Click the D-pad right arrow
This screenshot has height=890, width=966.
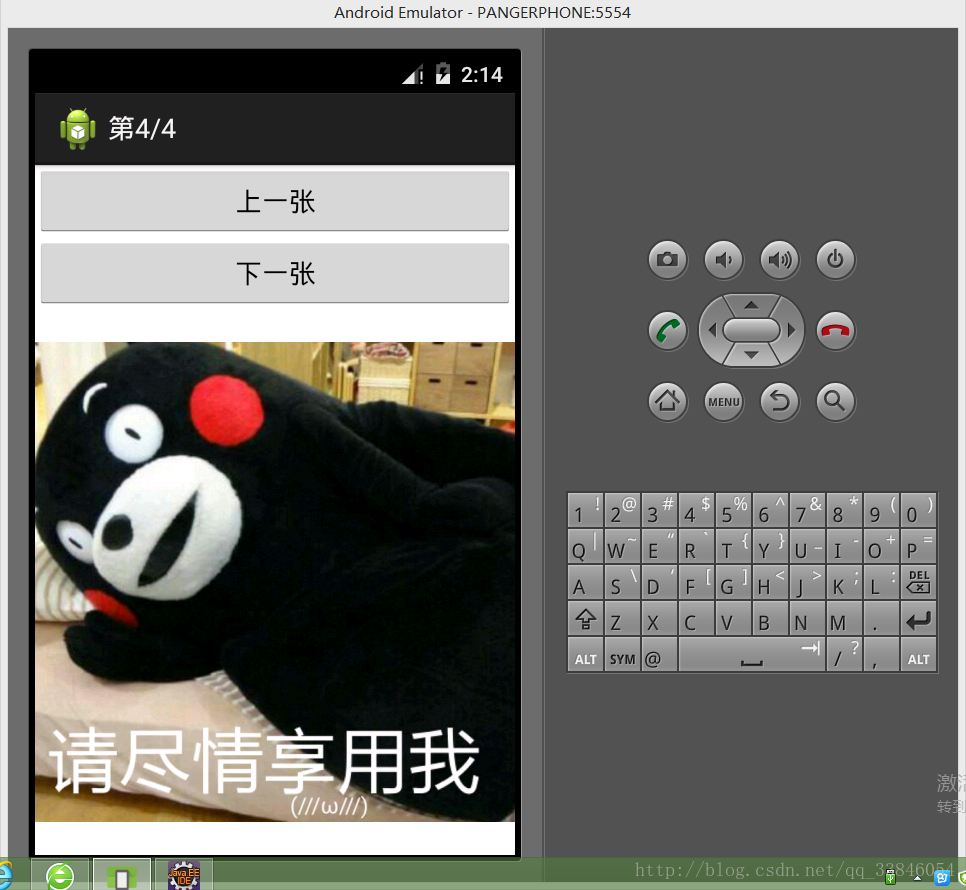point(791,331)
